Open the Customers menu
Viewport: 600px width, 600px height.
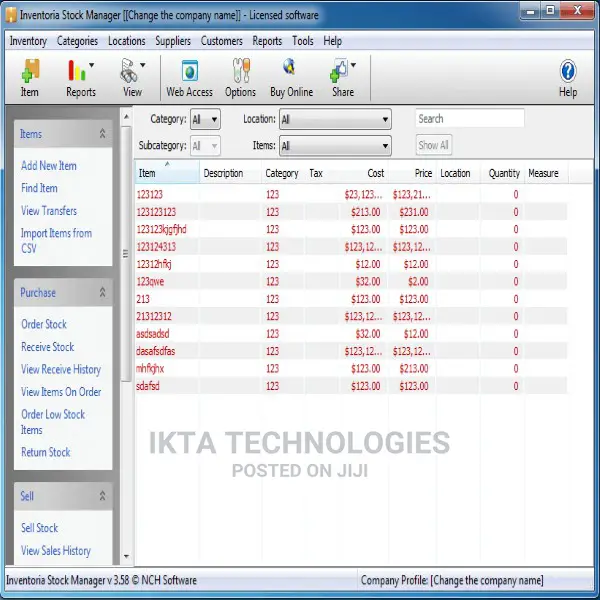[222, 41]
